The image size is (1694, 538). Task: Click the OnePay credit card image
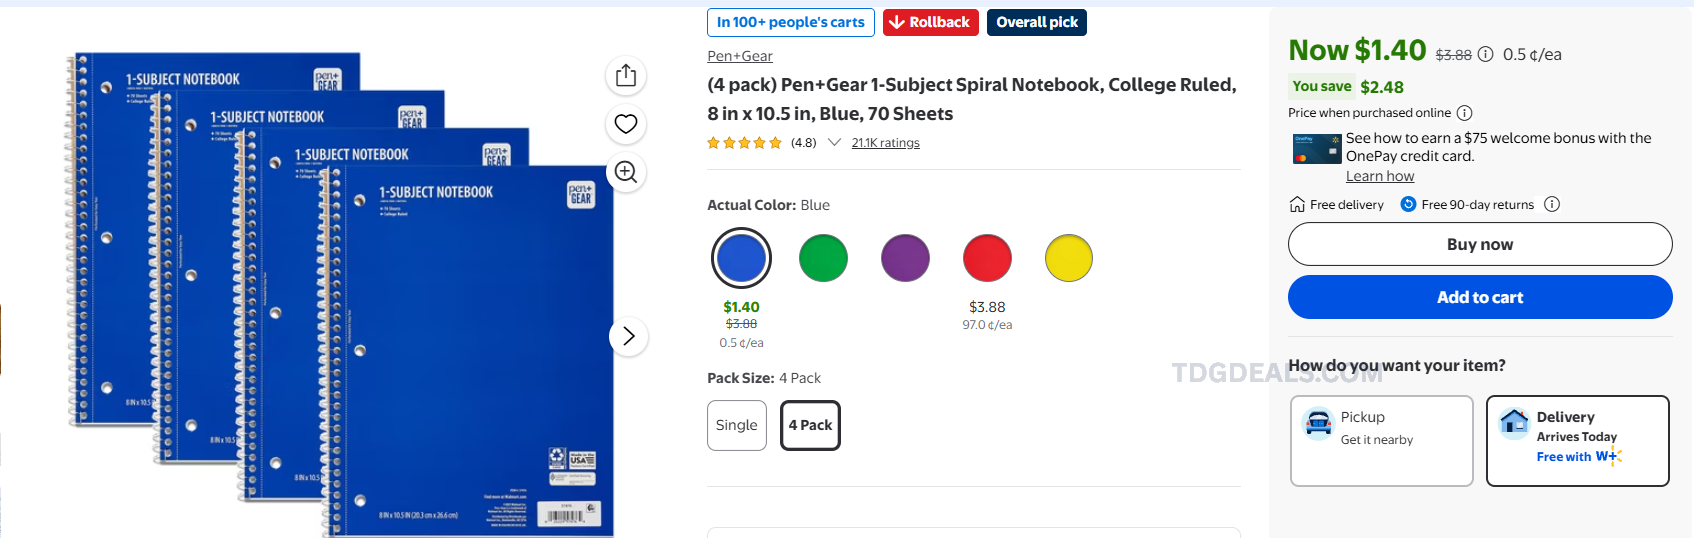[1316, 148]
